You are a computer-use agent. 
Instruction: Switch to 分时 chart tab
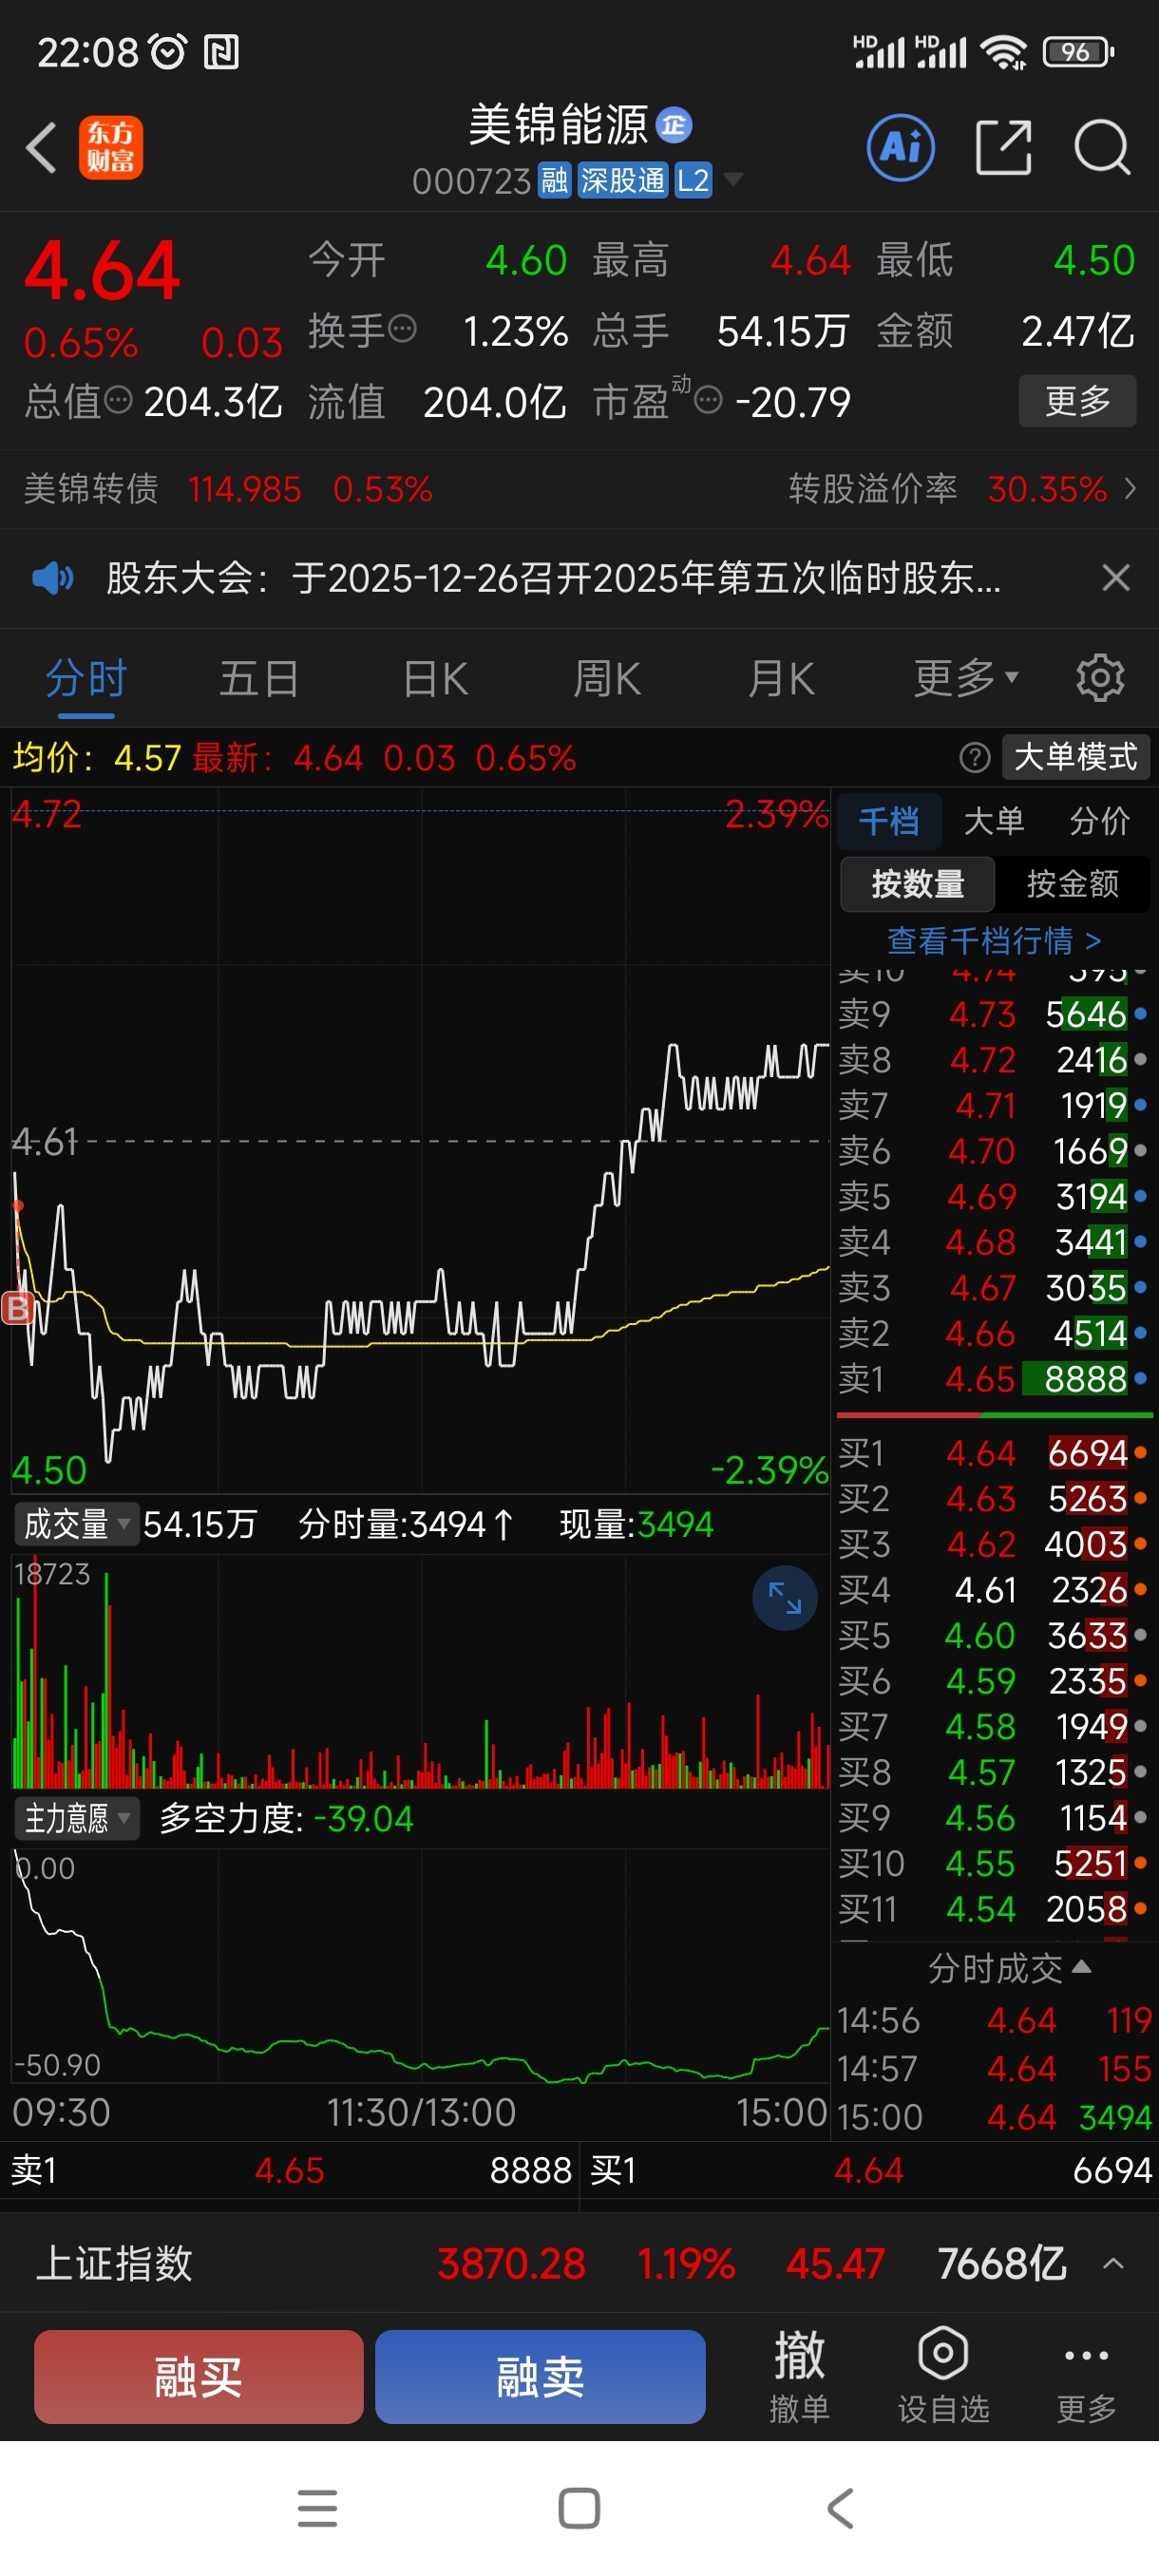[x=86, y=679]
